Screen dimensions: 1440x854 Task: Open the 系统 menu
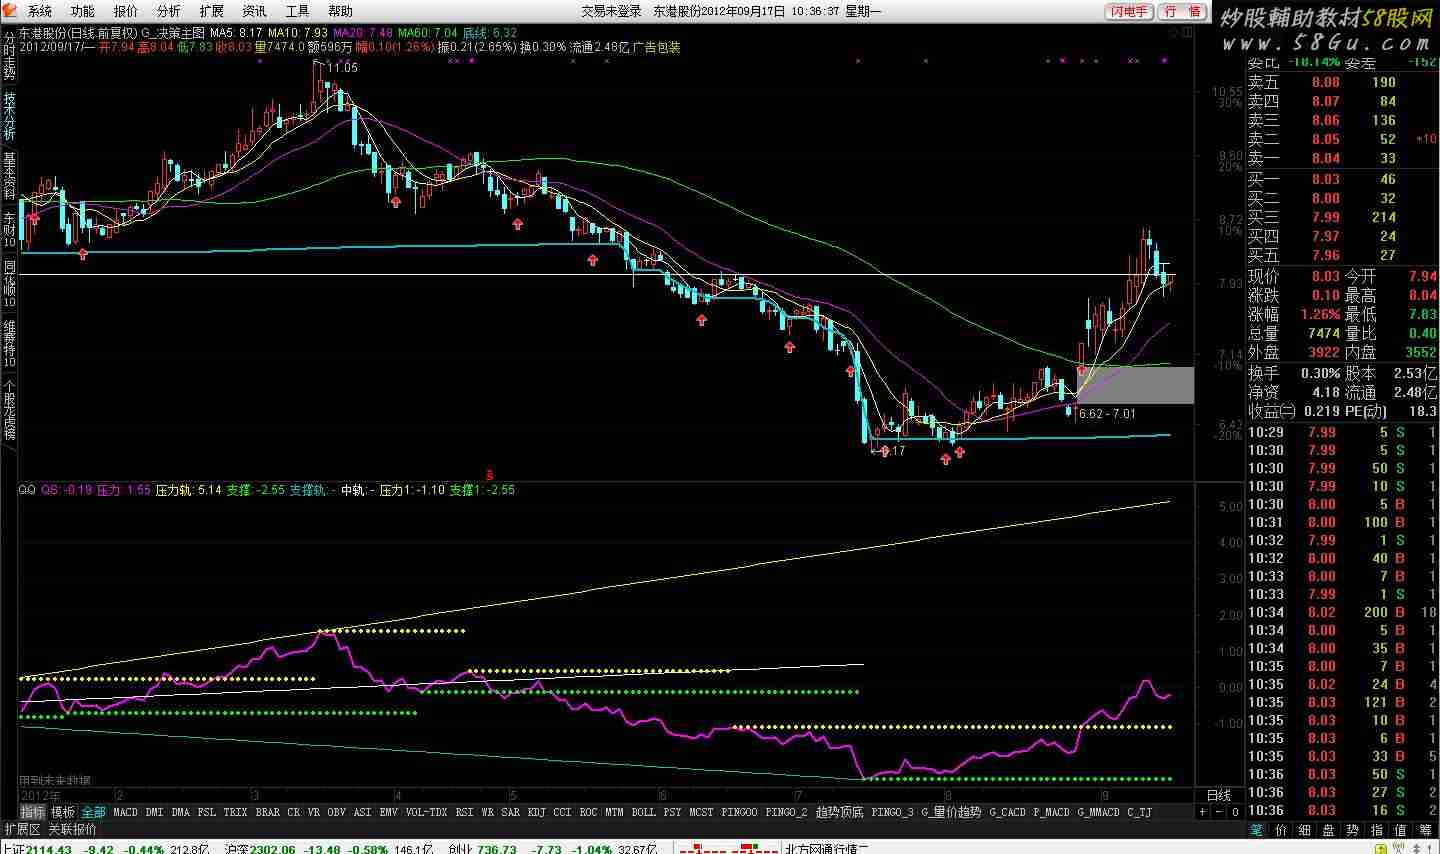pyautogui.click(x=40, y=11)
